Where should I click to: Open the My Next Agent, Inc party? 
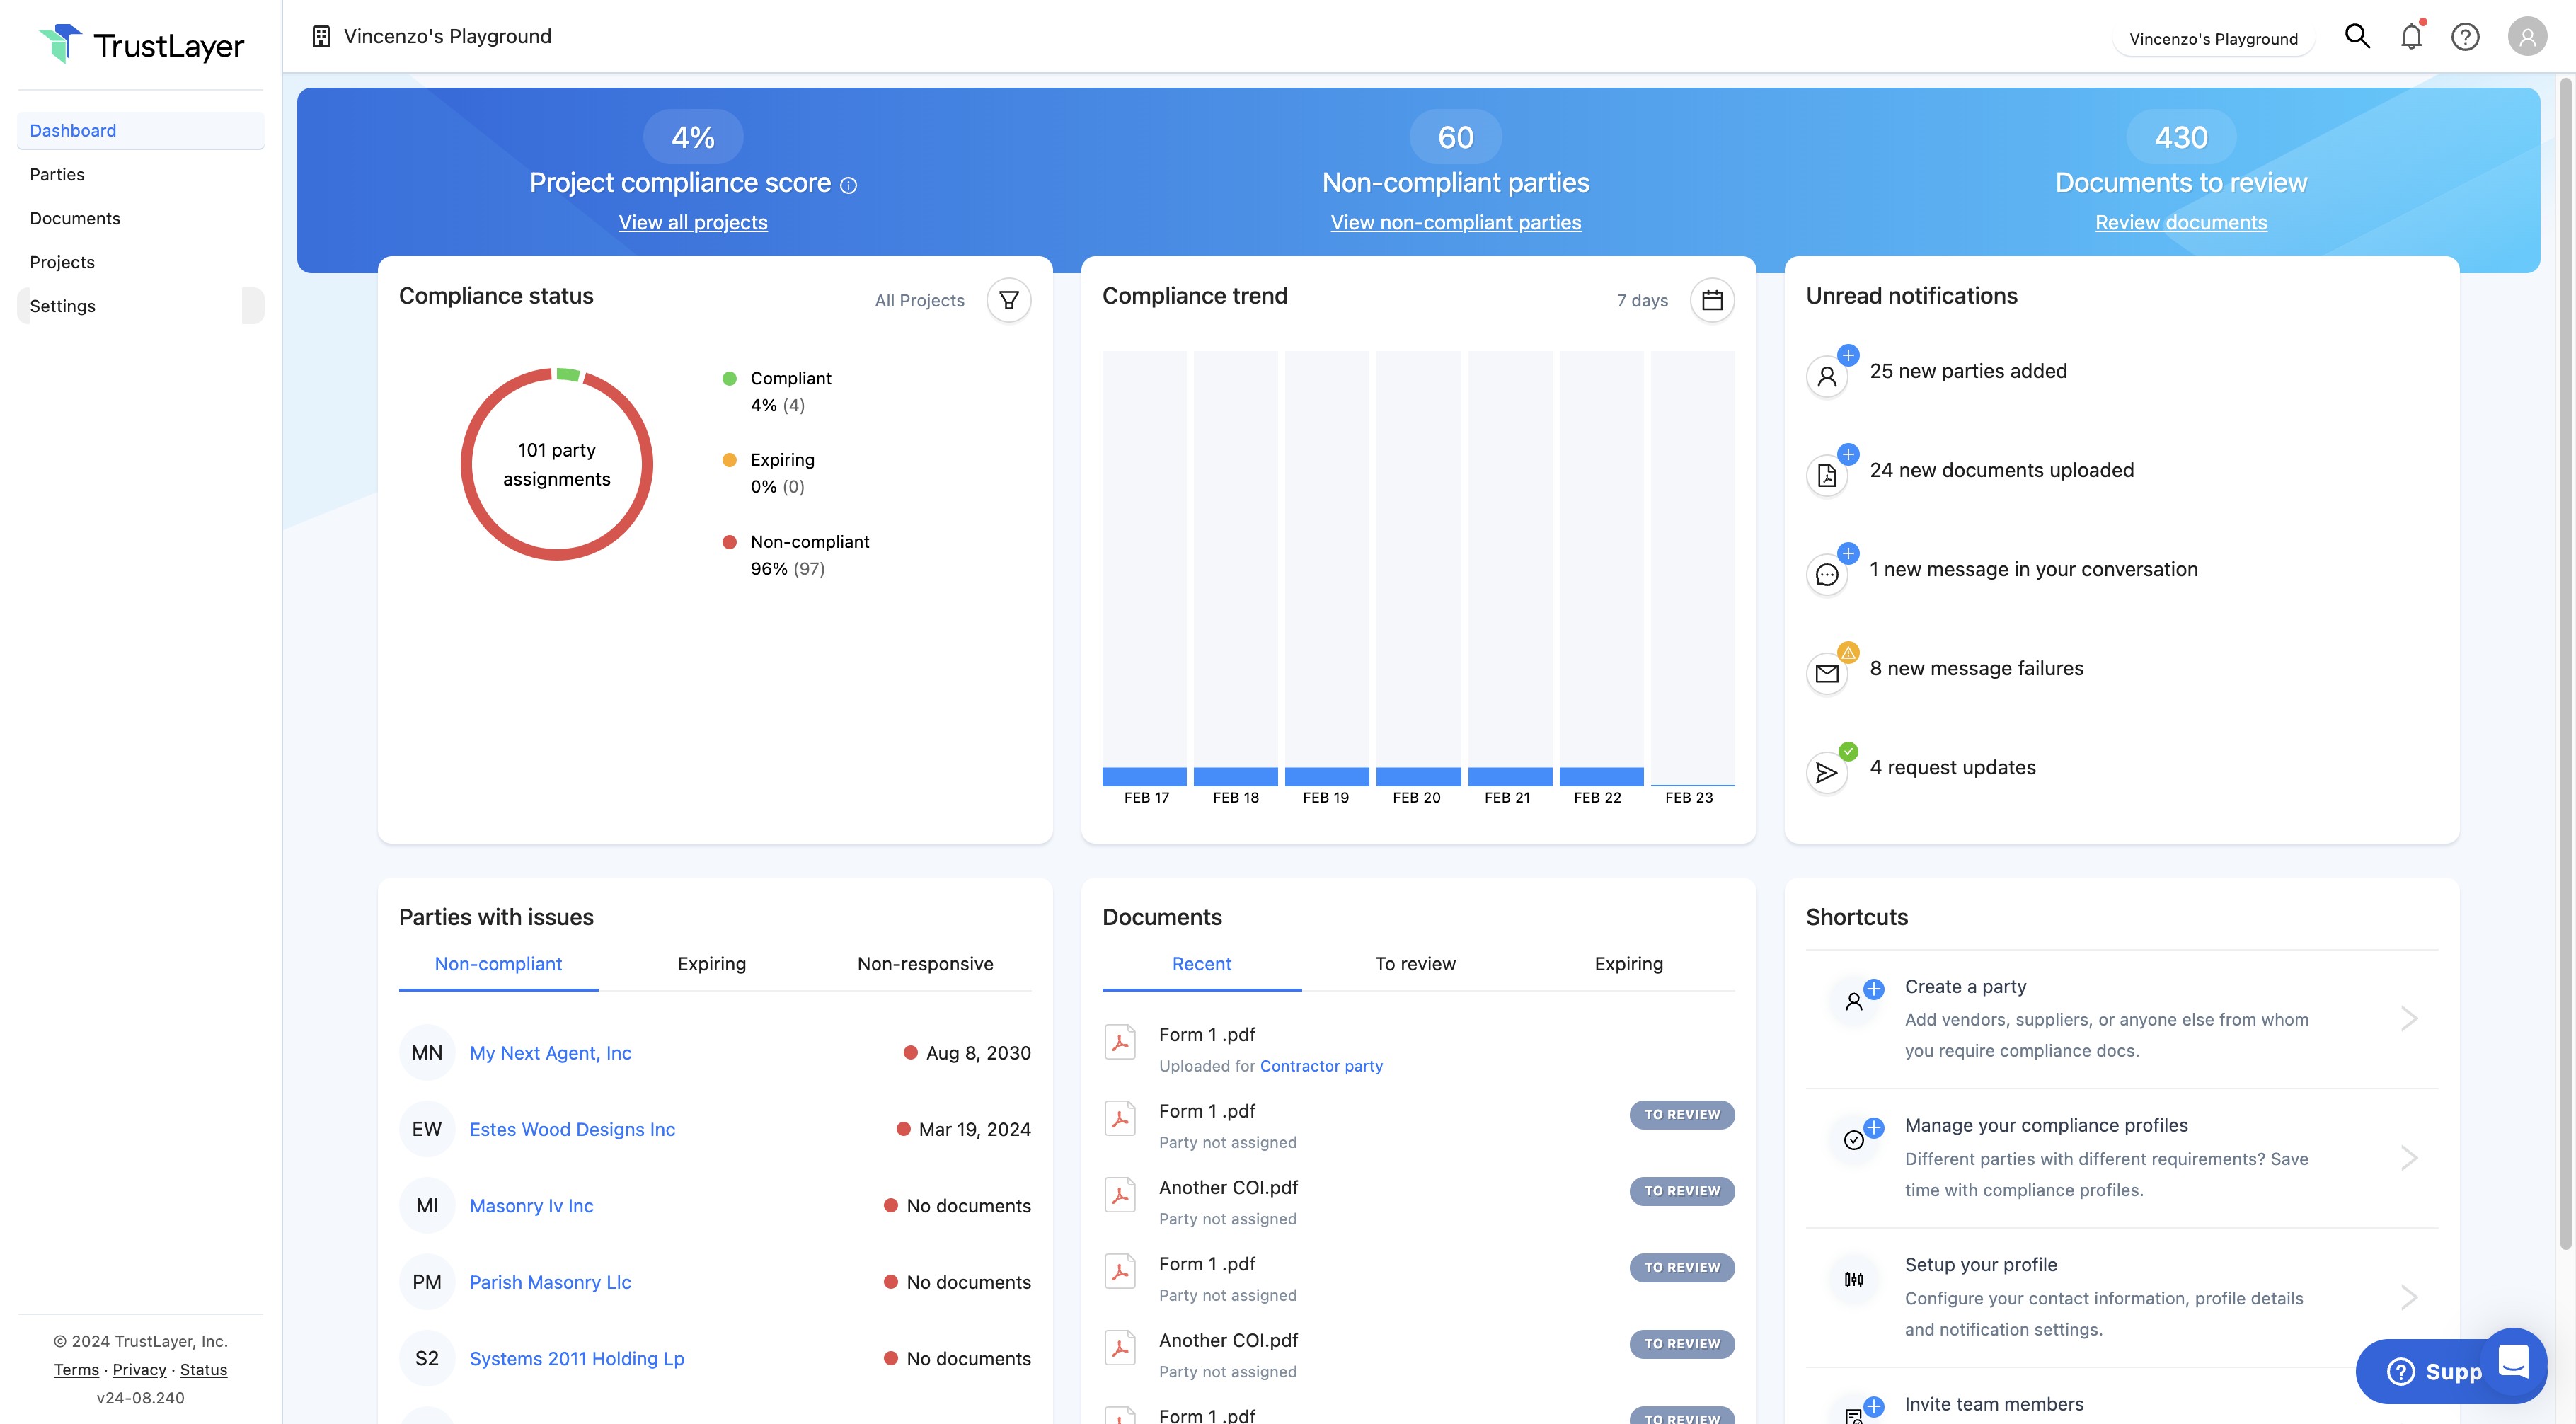[x=551, y=1053]
